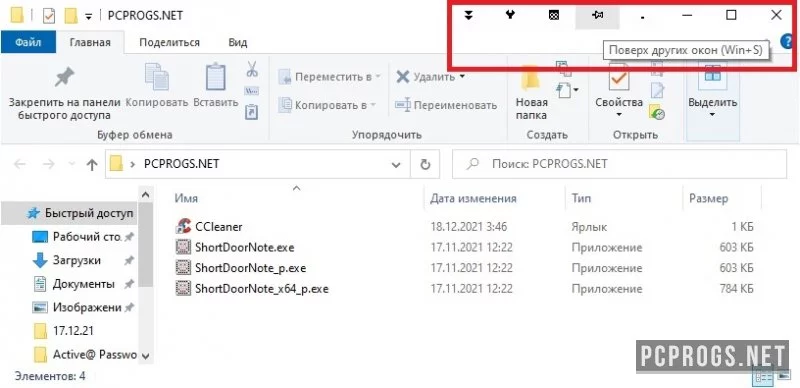Image resolution: width=800 pixels, height=388 pixels.
Task: Sort by the Размер column header
Action: pos(709,198)
